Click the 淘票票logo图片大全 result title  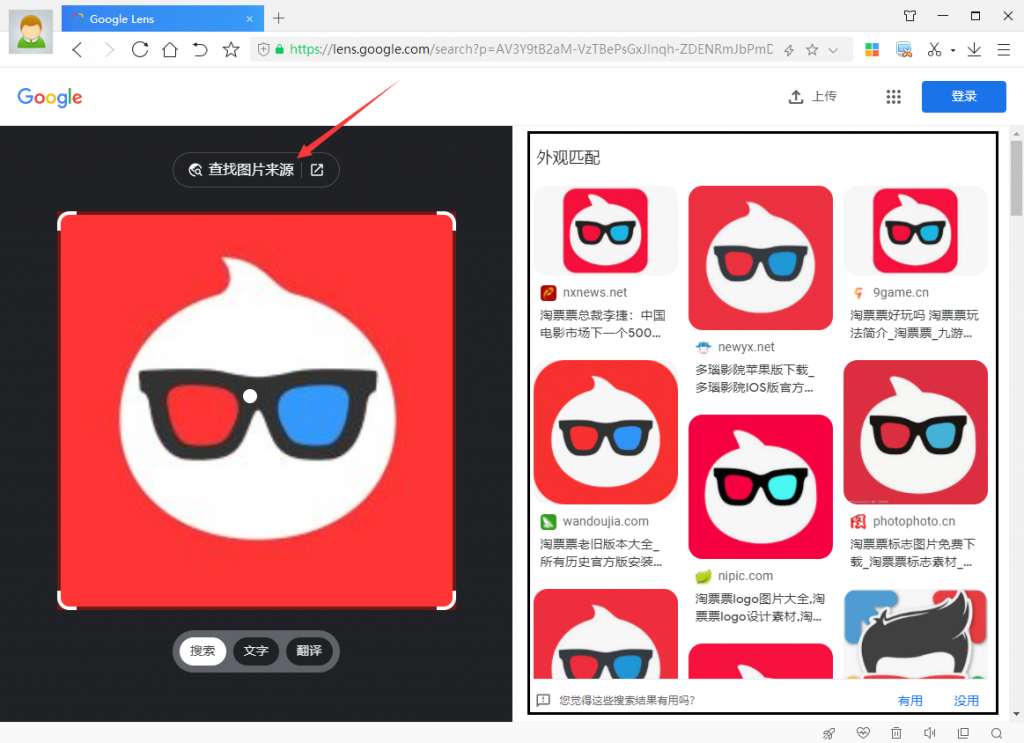pos(760,607)
